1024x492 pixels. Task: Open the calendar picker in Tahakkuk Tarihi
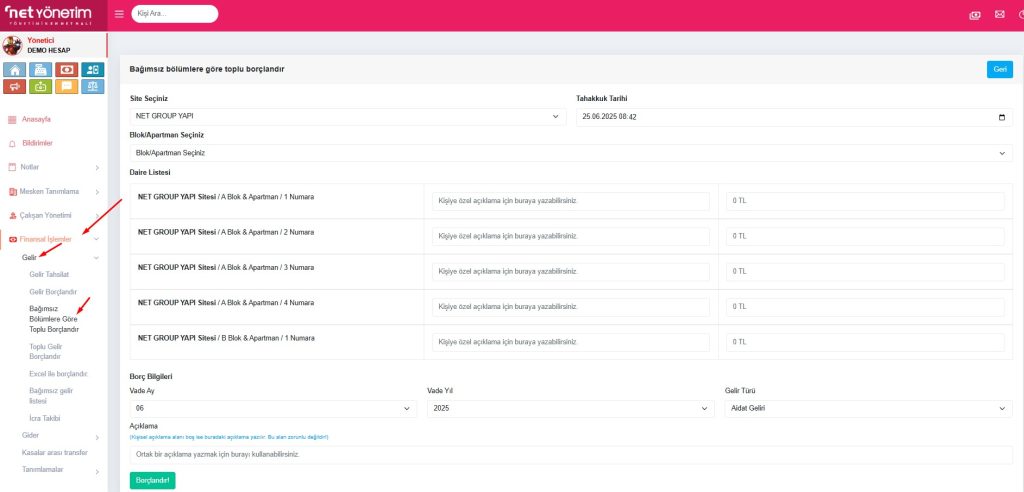(1002, 117)
